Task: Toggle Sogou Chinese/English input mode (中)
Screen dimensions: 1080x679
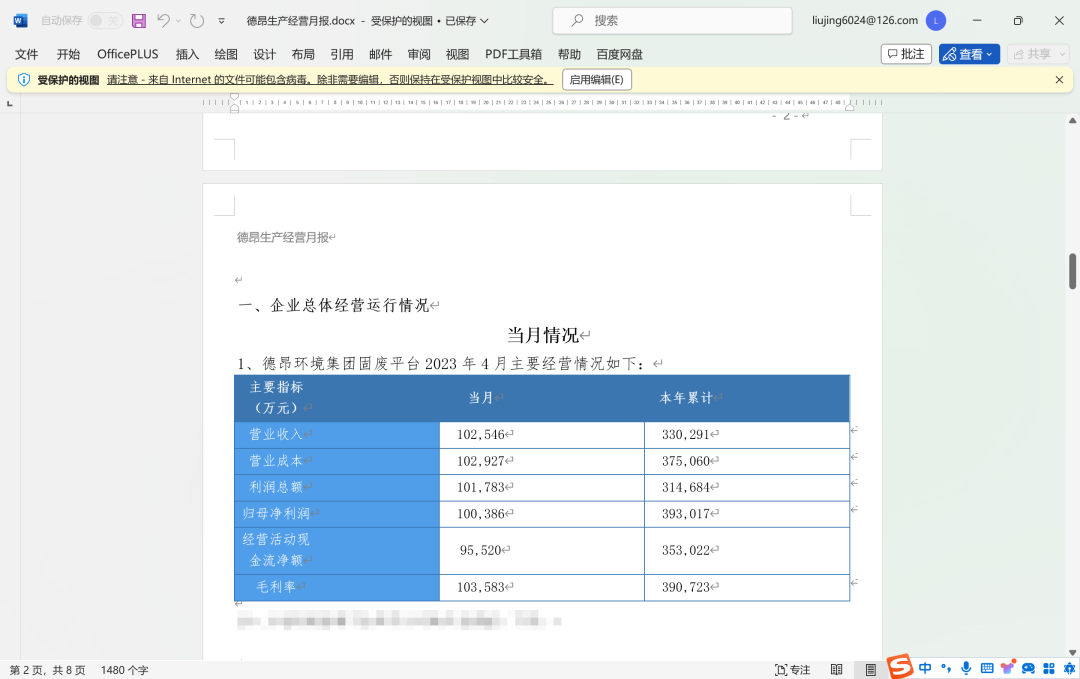Action: pos(925,668)
